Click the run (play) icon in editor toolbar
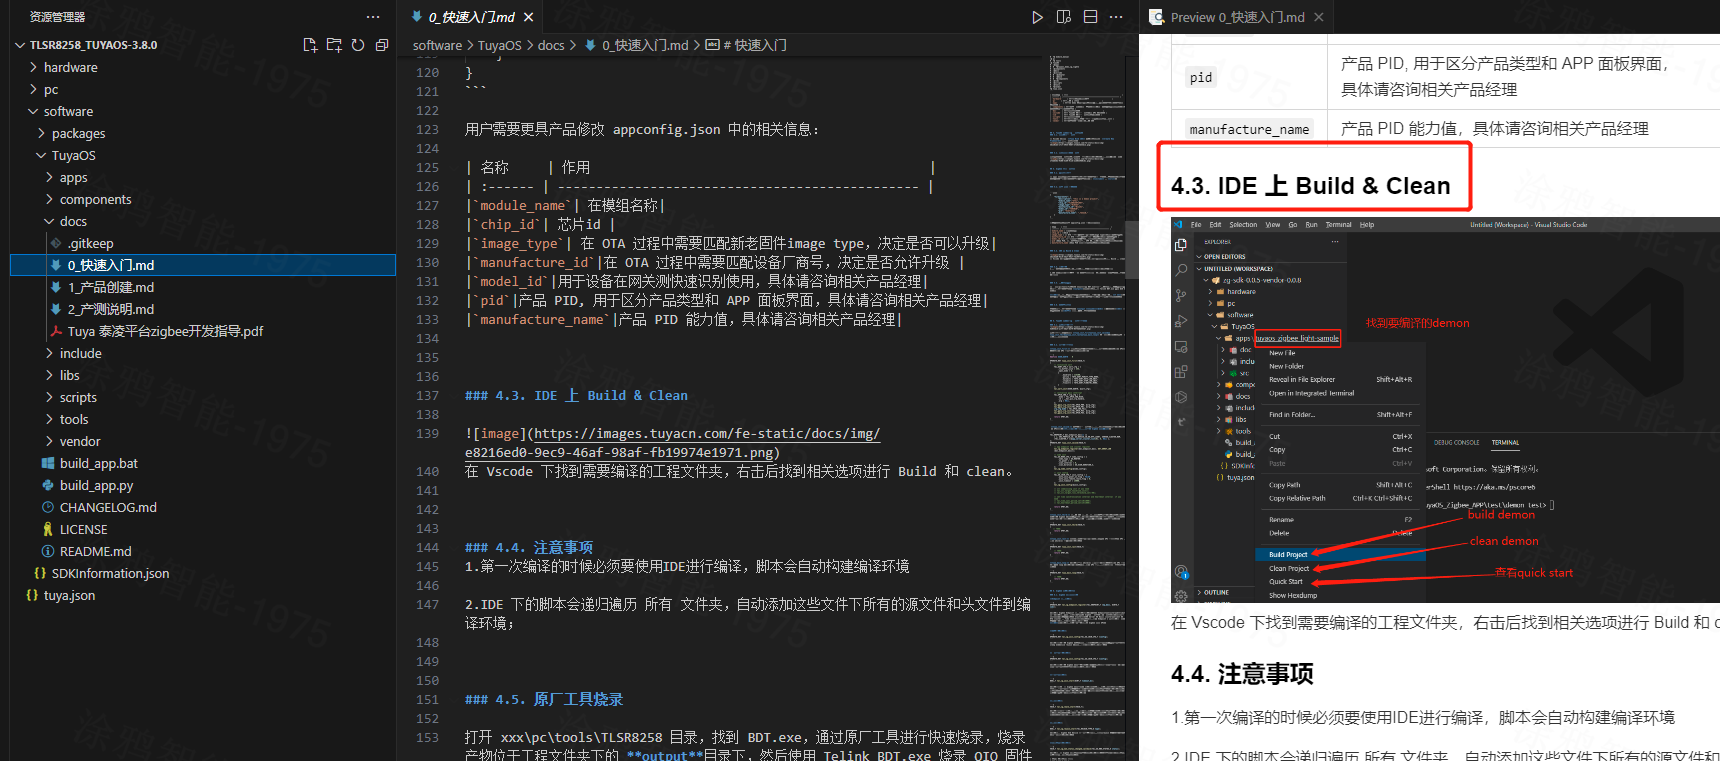Screen dimensions: 1720x761 click(1037, 17)
